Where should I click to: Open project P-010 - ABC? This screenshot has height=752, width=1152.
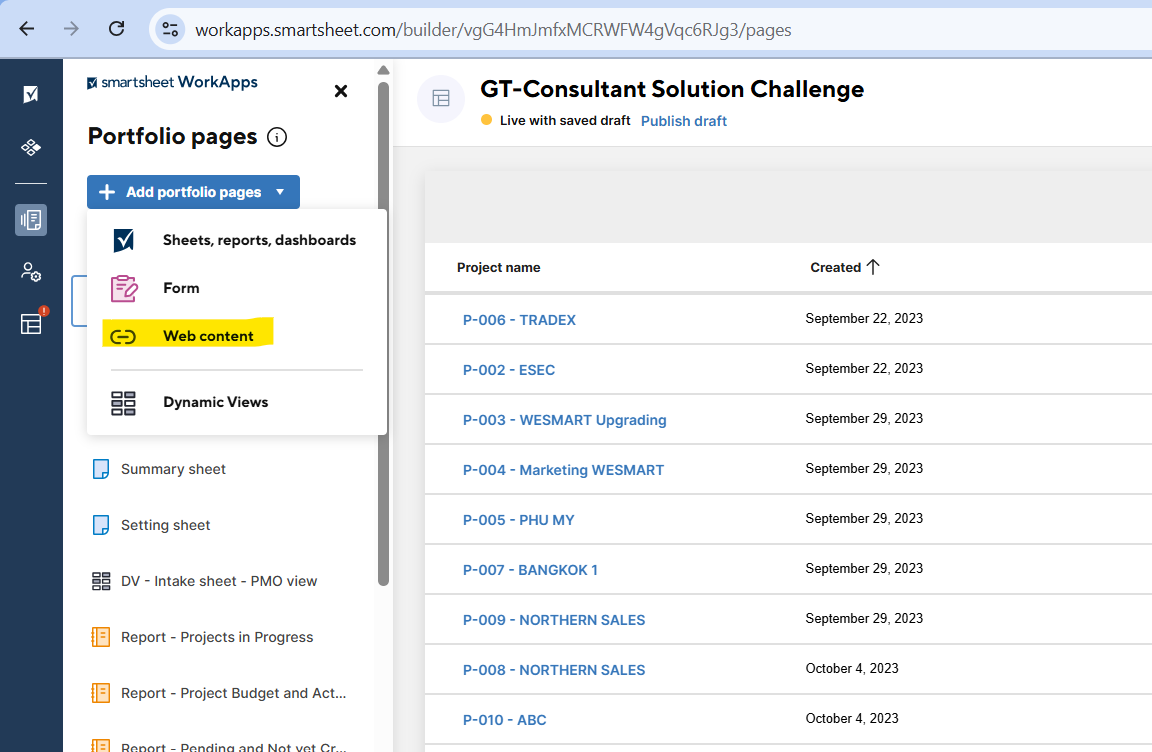(x=504, y=720)
